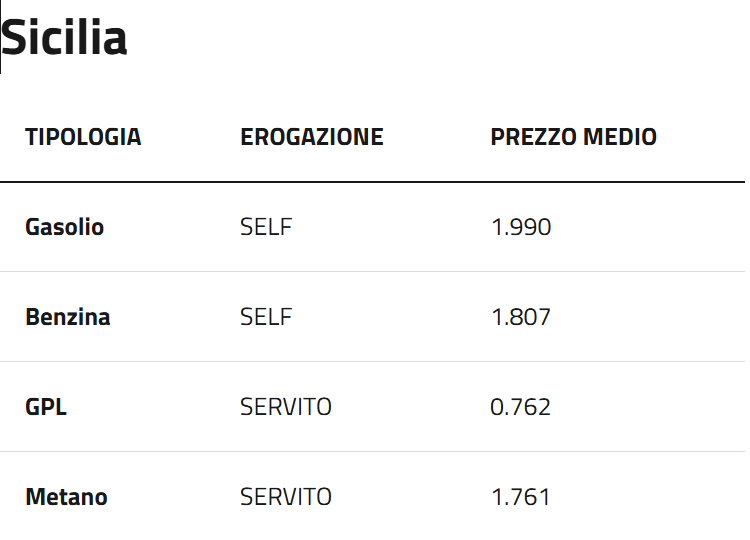Click the Gasolio fuel type cell
The height and width of the screenshot is (540, 750).
pyautogui.click(x=64, y=227)
